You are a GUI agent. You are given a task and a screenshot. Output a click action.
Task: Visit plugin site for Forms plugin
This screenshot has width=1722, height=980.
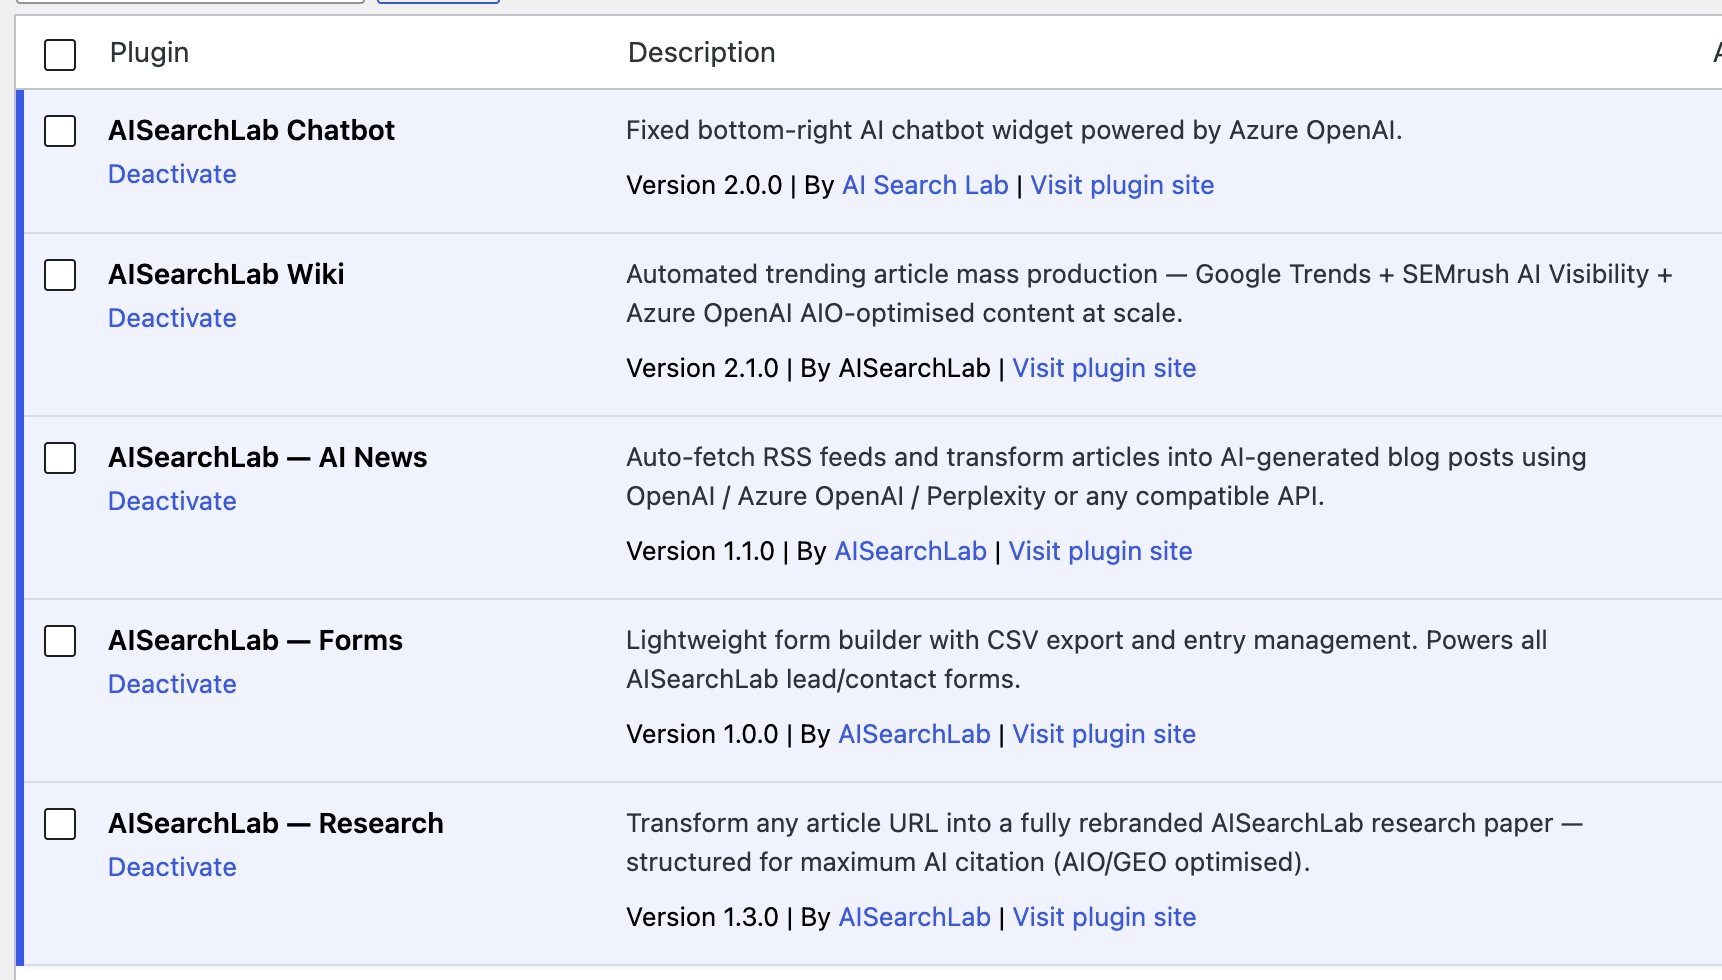pos(1104,734)
